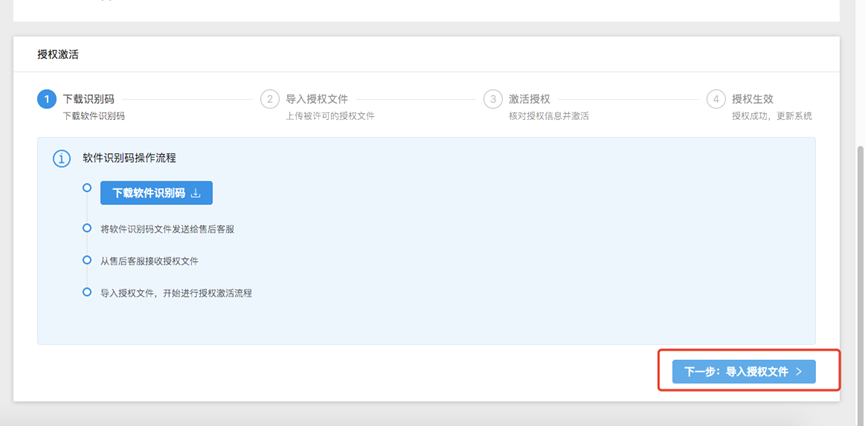Jump to the 授权生效 step title

752,99
